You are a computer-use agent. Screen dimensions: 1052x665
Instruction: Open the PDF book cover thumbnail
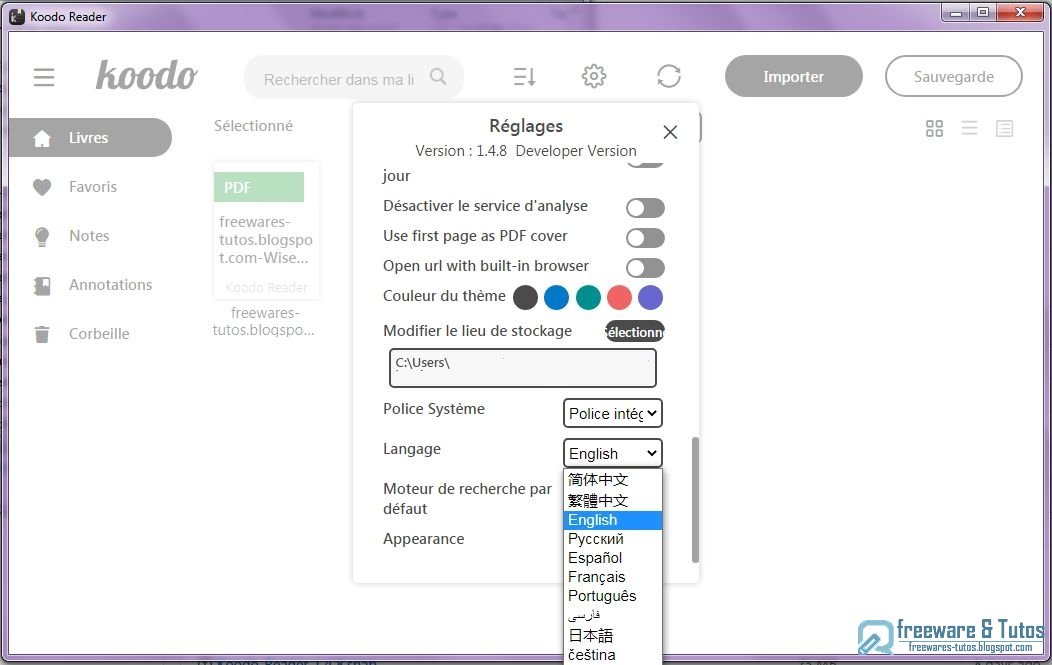(x=266, y=230)
